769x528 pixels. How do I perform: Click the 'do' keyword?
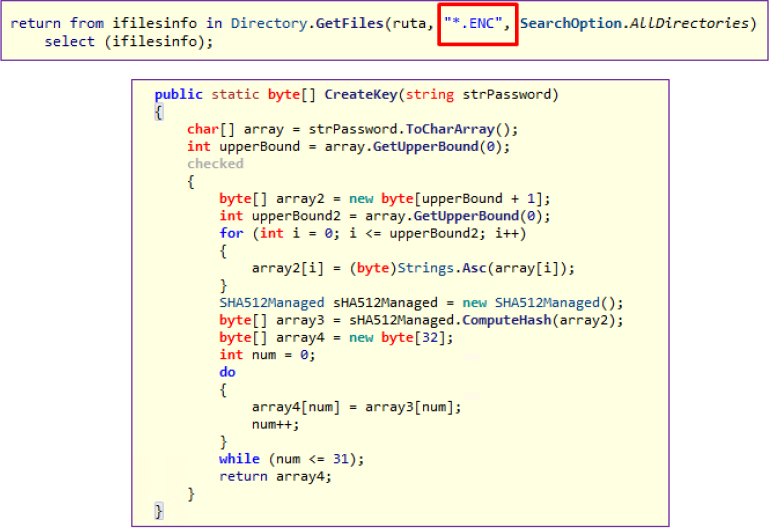pos(227,372)
